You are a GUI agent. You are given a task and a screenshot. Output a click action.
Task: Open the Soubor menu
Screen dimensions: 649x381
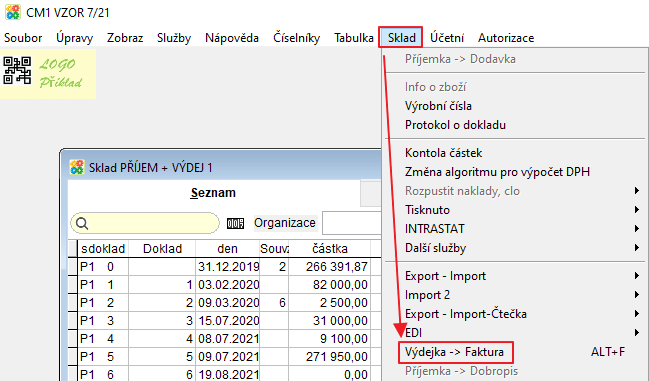tap(23, 38)
